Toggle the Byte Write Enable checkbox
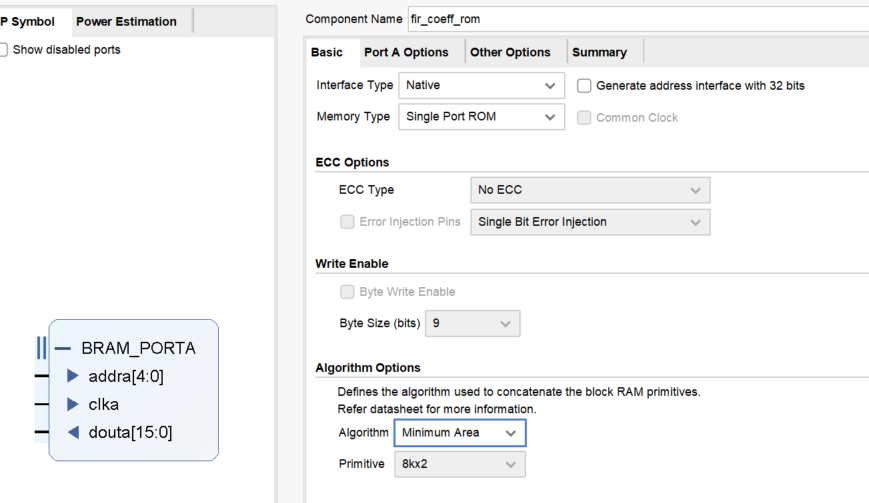This screenshot has height=503, width=869. click(x=347, y=292)
